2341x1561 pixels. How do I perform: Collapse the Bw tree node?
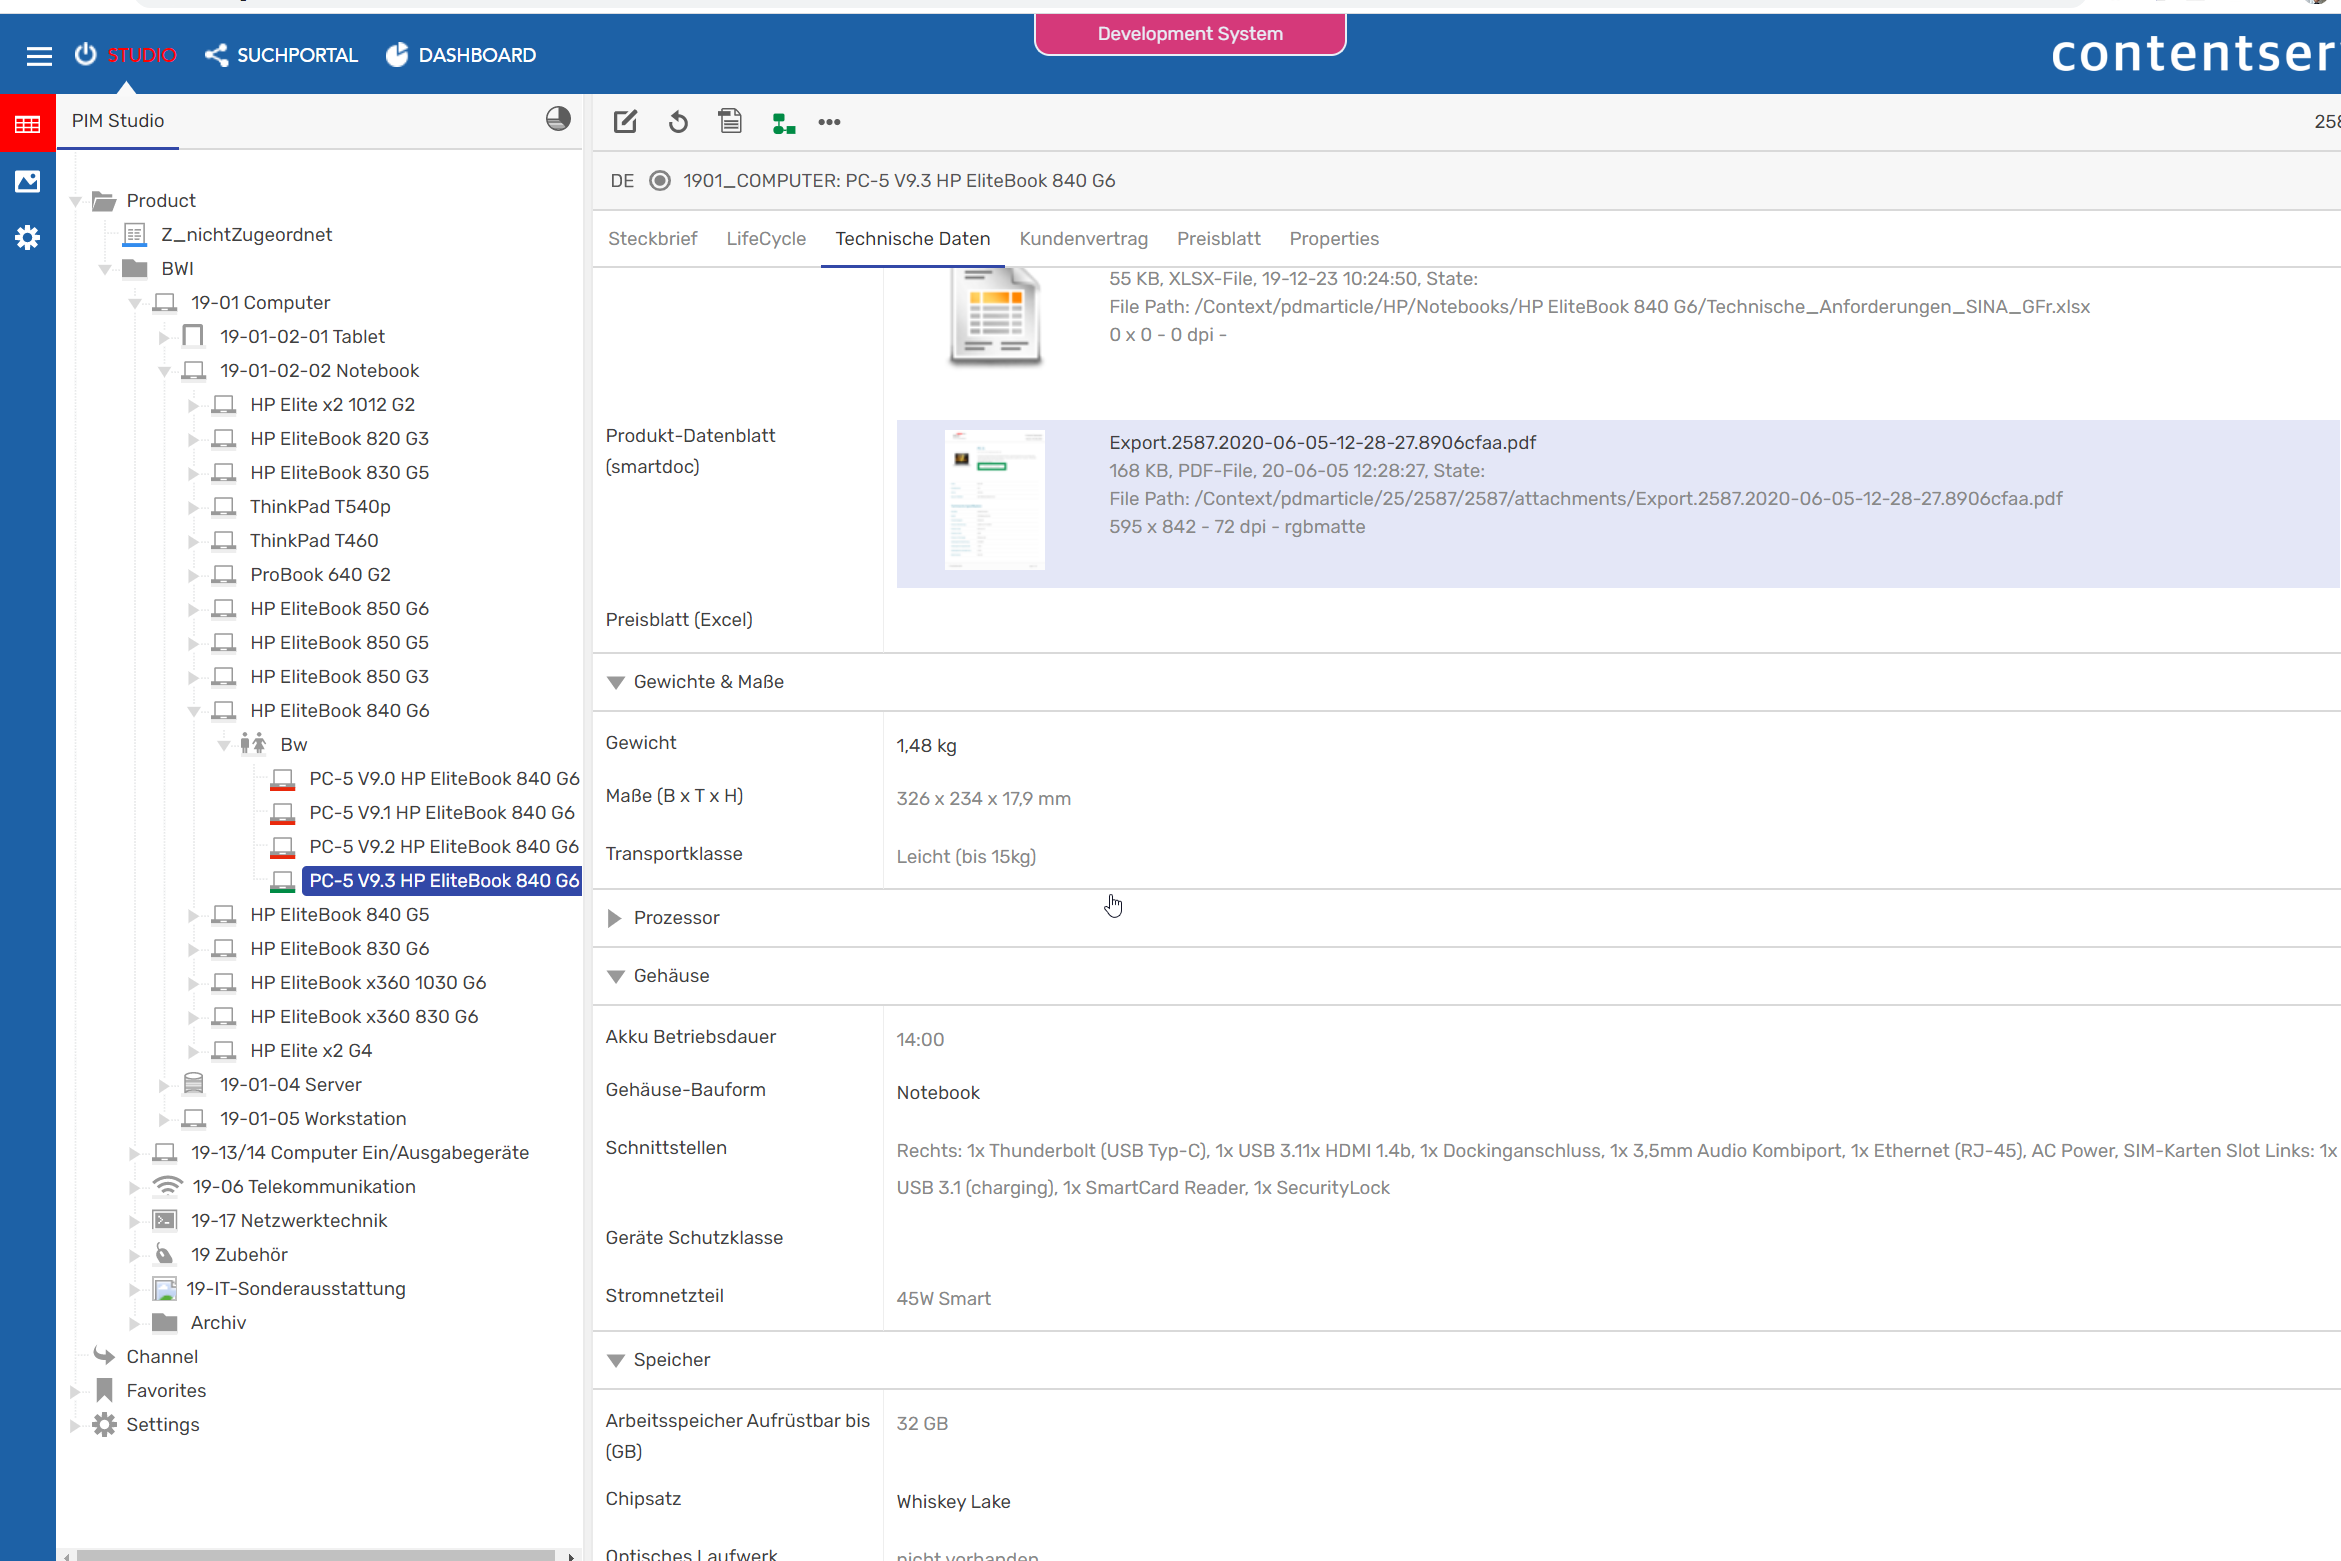[224, 745]
